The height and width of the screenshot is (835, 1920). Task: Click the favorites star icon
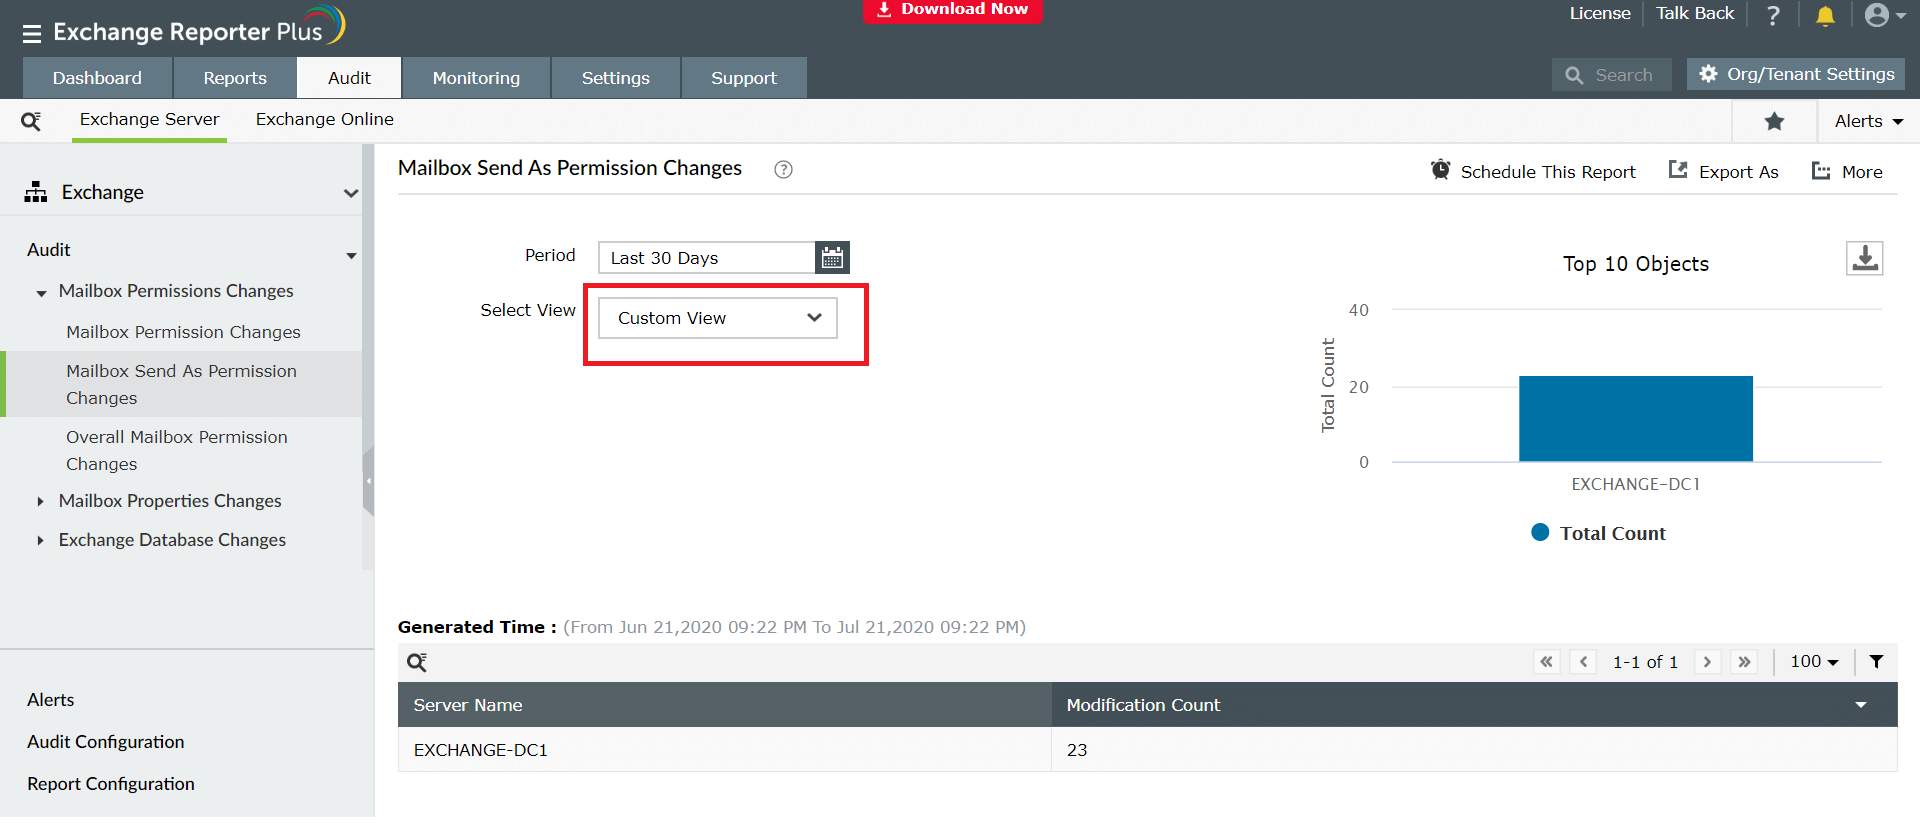[x=1774, y=121]
